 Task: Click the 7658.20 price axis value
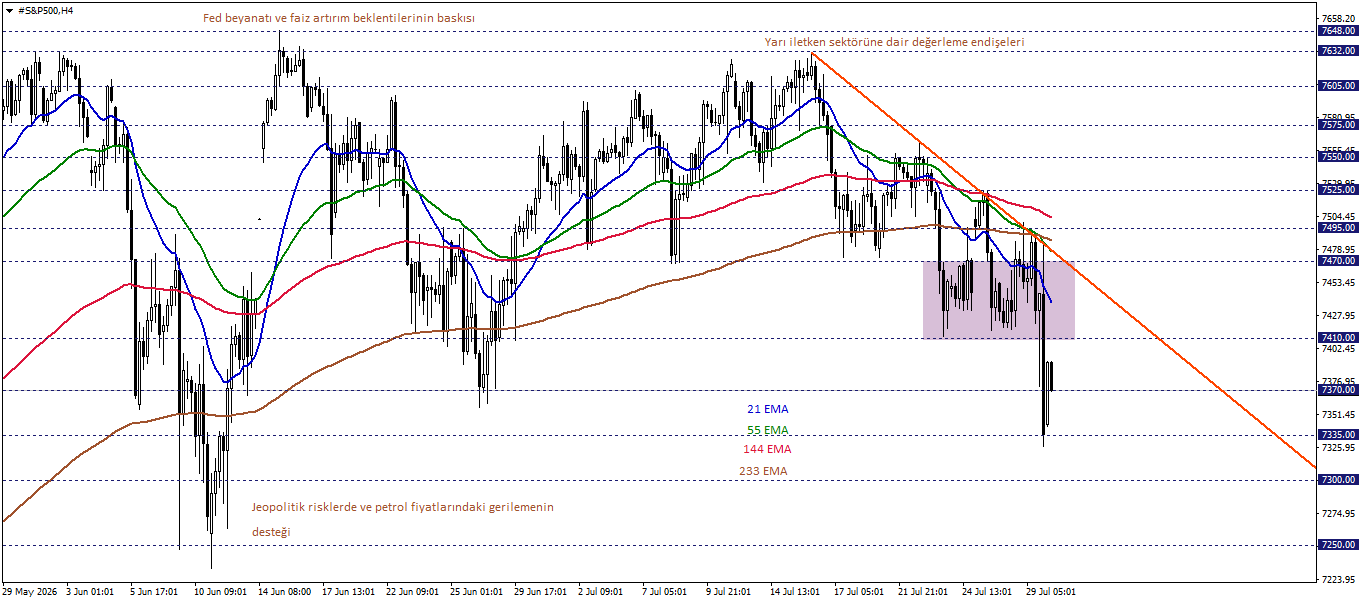point(1338,19)
